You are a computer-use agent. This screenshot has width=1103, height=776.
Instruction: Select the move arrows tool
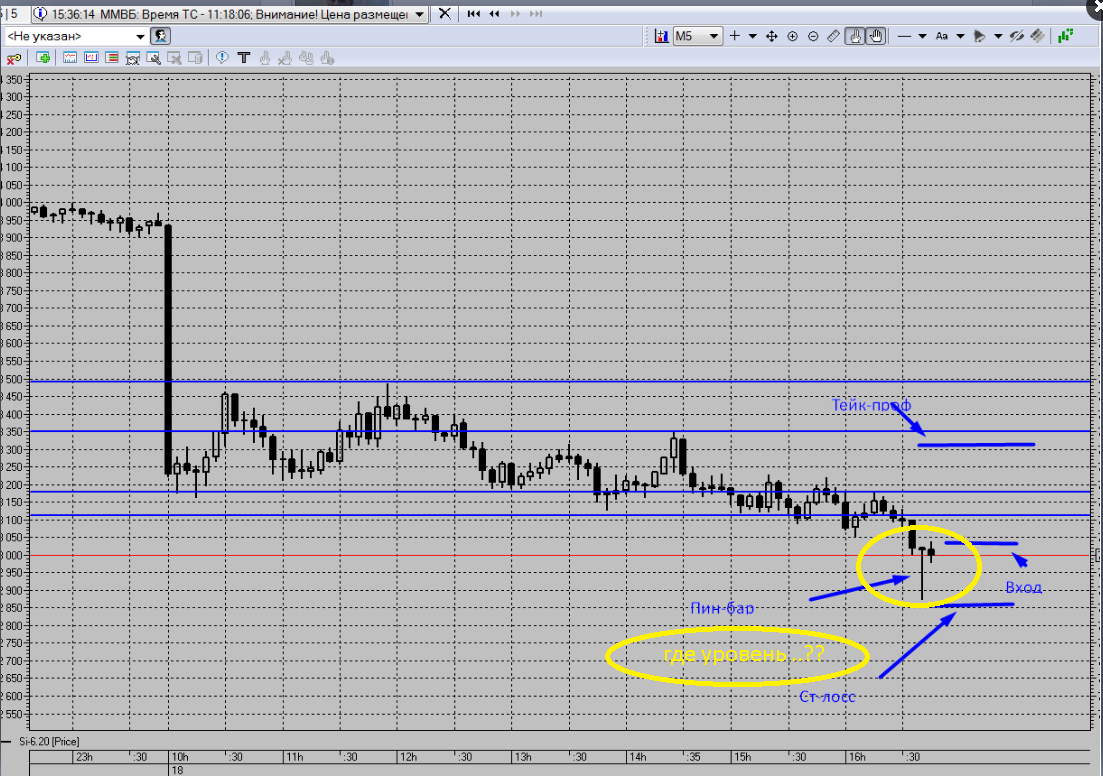point(772,36)
